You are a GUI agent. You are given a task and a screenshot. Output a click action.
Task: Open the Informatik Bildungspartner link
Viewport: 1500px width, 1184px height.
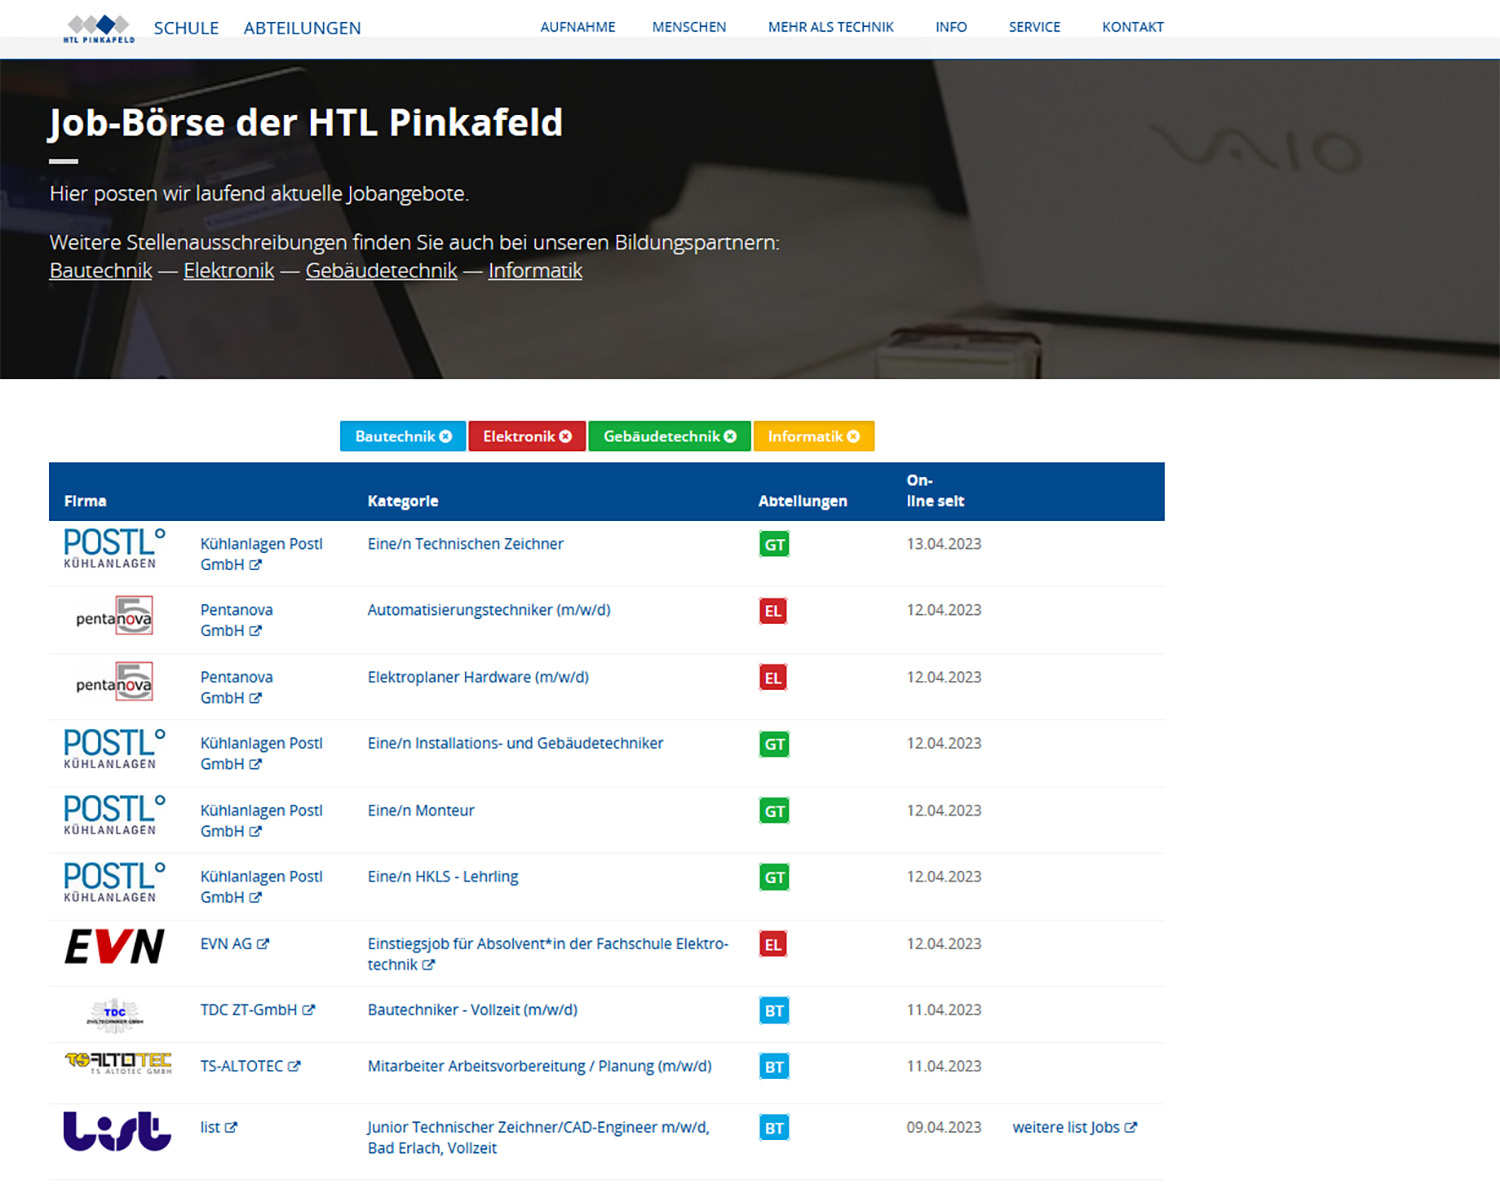[x=535, y=270]
